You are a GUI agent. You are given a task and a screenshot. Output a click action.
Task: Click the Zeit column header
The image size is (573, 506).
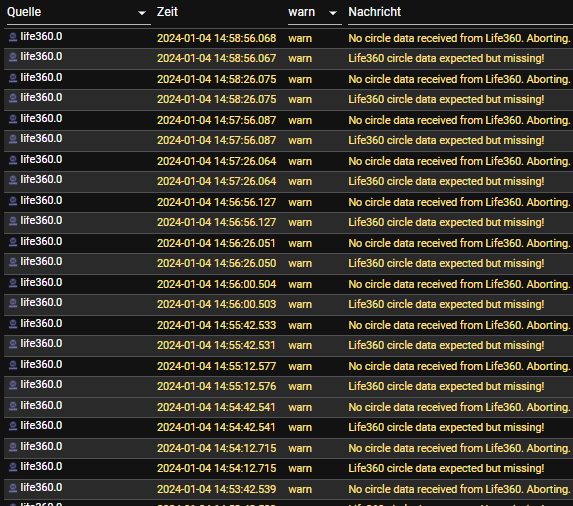pos(167,12)
